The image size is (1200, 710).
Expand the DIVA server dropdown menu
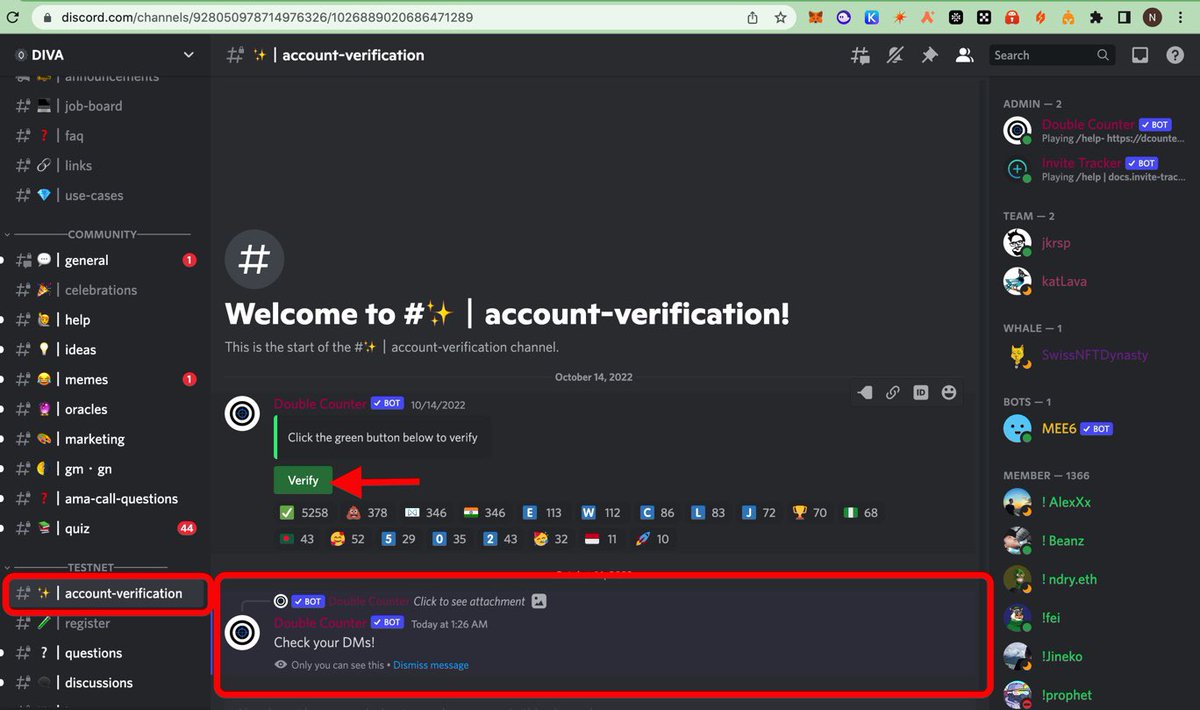pyautogui.click(x=189, y=55)
